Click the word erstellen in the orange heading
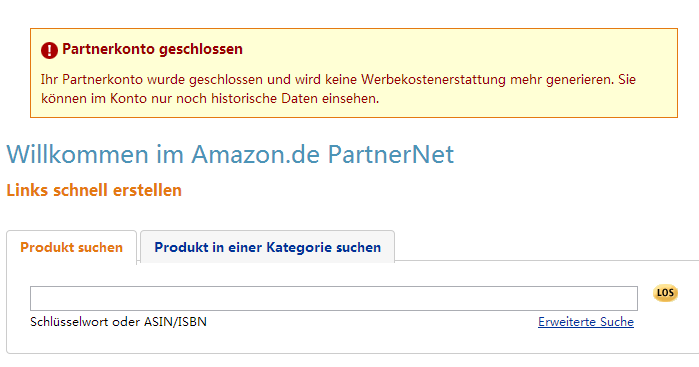The width and height of the screenshot is (699, 367). [147, 190]
